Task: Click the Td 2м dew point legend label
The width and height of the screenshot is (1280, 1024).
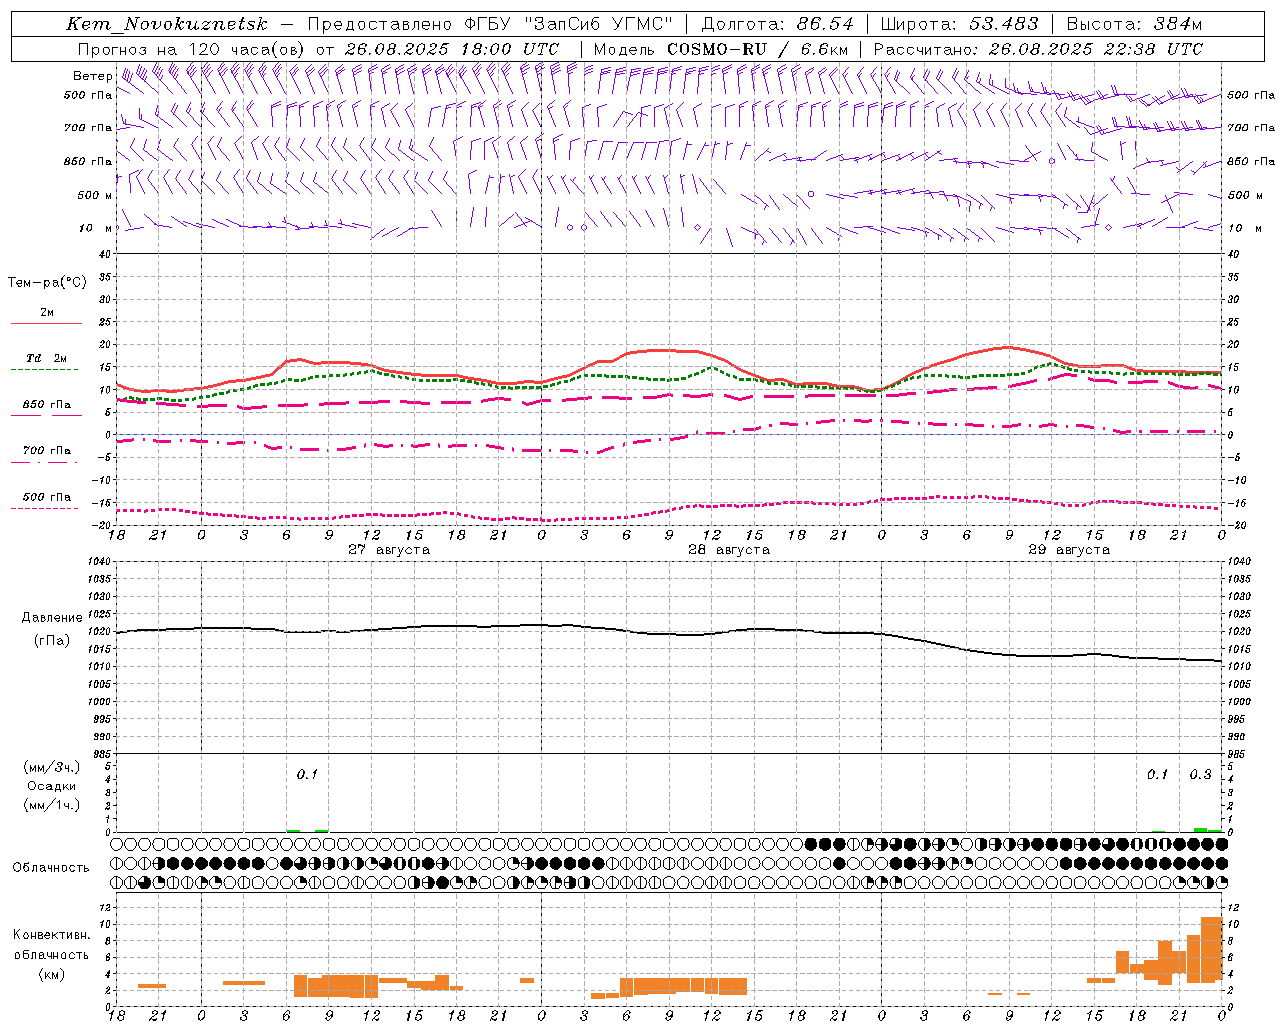Action: point(46,358)
